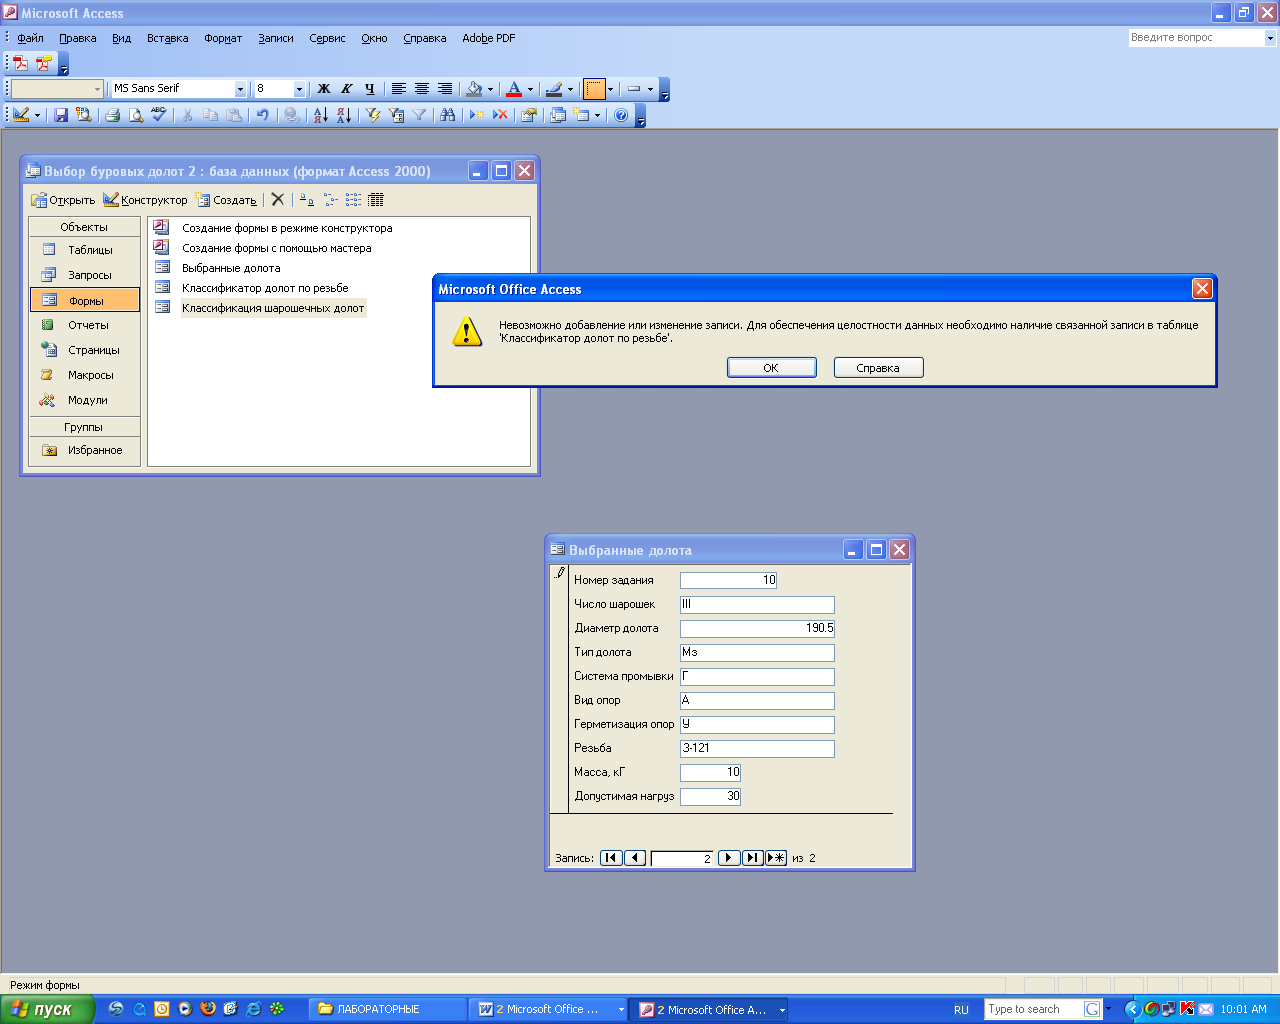
Task: Click the Undo arrow icon
Action: pos(262,115)
